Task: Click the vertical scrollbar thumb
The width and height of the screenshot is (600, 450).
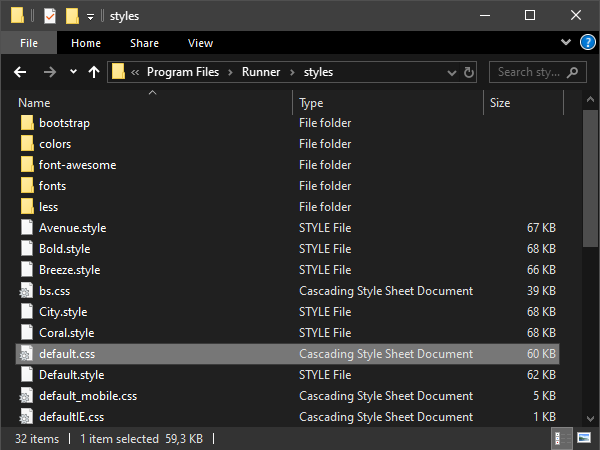Action: click(590, 178)
